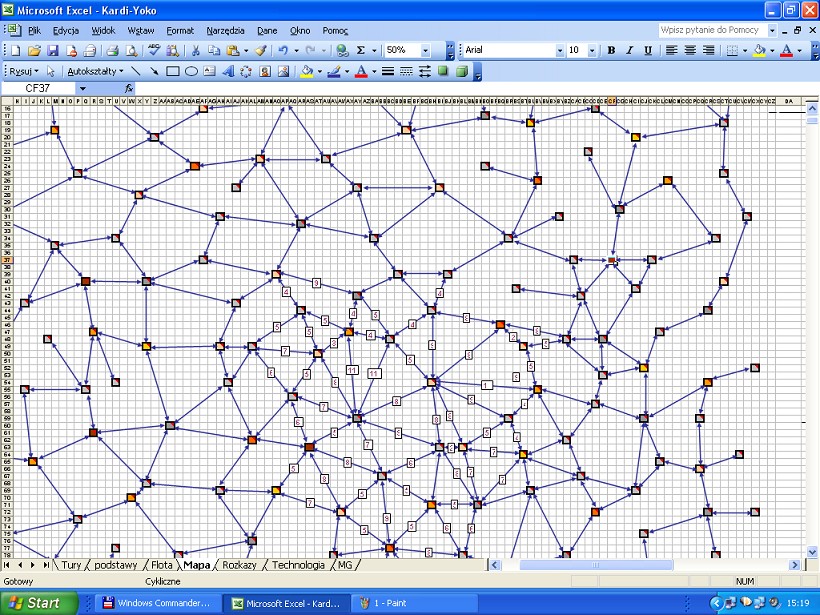Open the font size 10 dropdown
The width and height of the screenshot is (820, 615).
pos(592,51)
